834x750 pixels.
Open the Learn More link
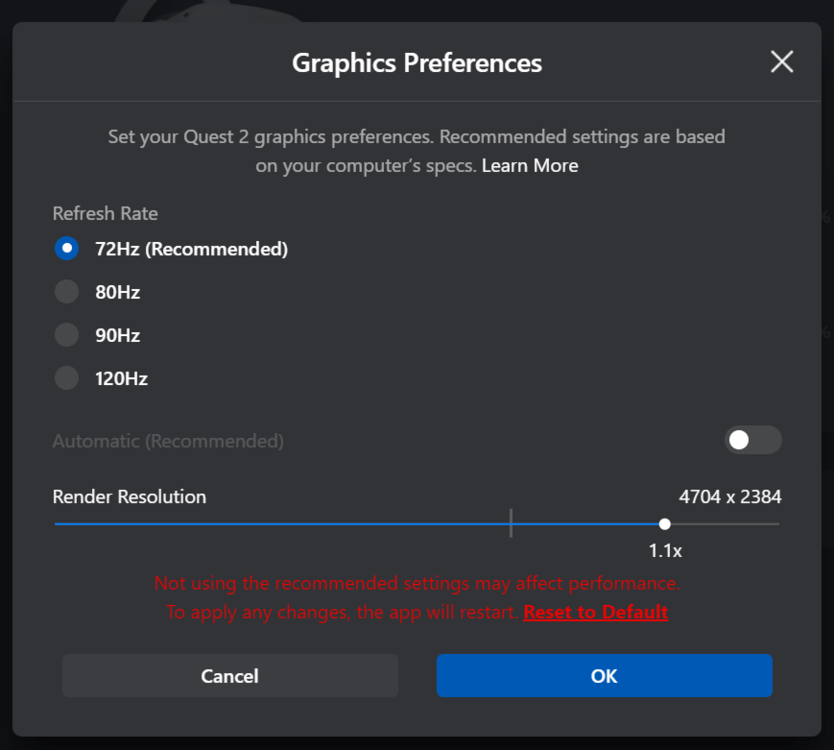[530, 165]
